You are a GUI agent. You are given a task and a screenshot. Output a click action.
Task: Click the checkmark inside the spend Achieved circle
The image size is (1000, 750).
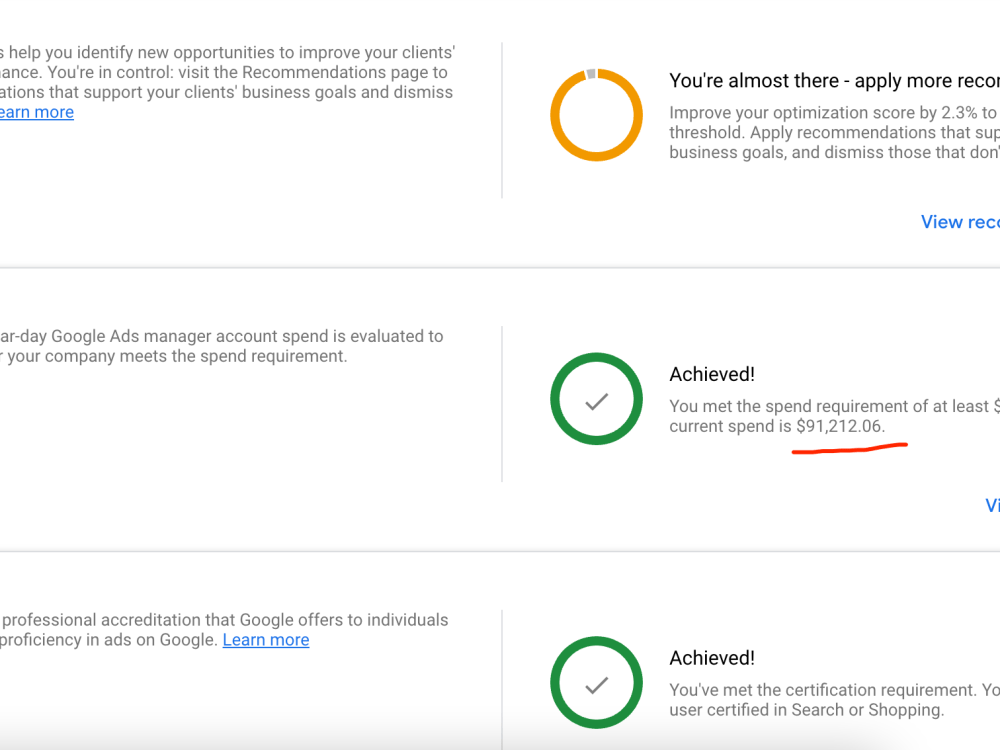click(x=596, y=402)
